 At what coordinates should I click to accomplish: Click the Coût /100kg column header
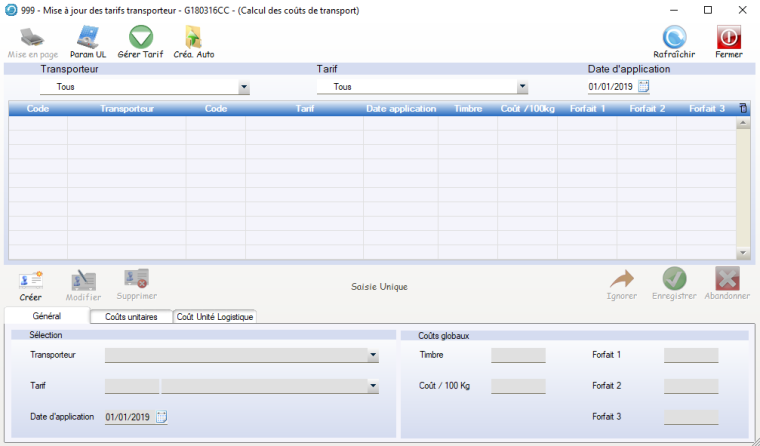coord(528,109)
